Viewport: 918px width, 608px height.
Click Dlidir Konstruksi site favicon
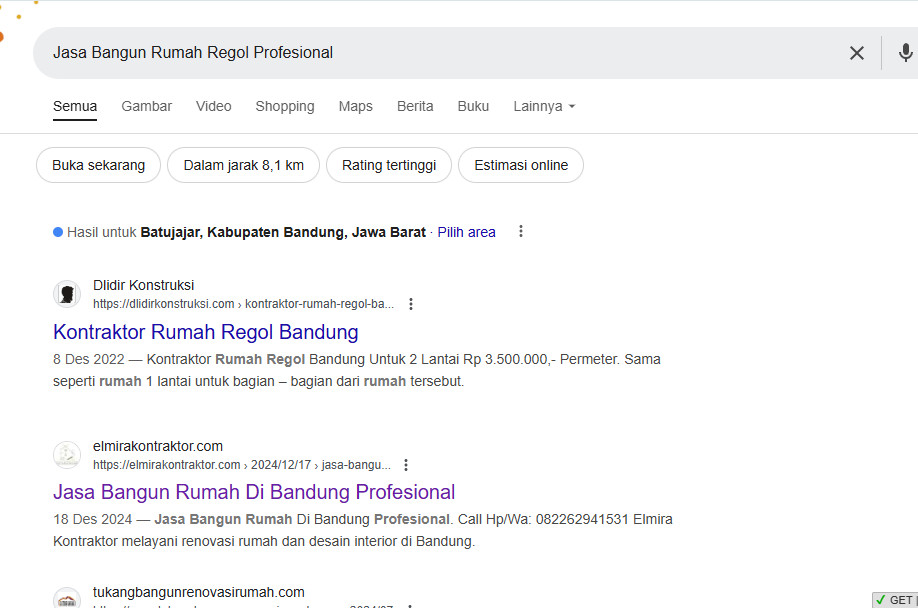[67, 294]
